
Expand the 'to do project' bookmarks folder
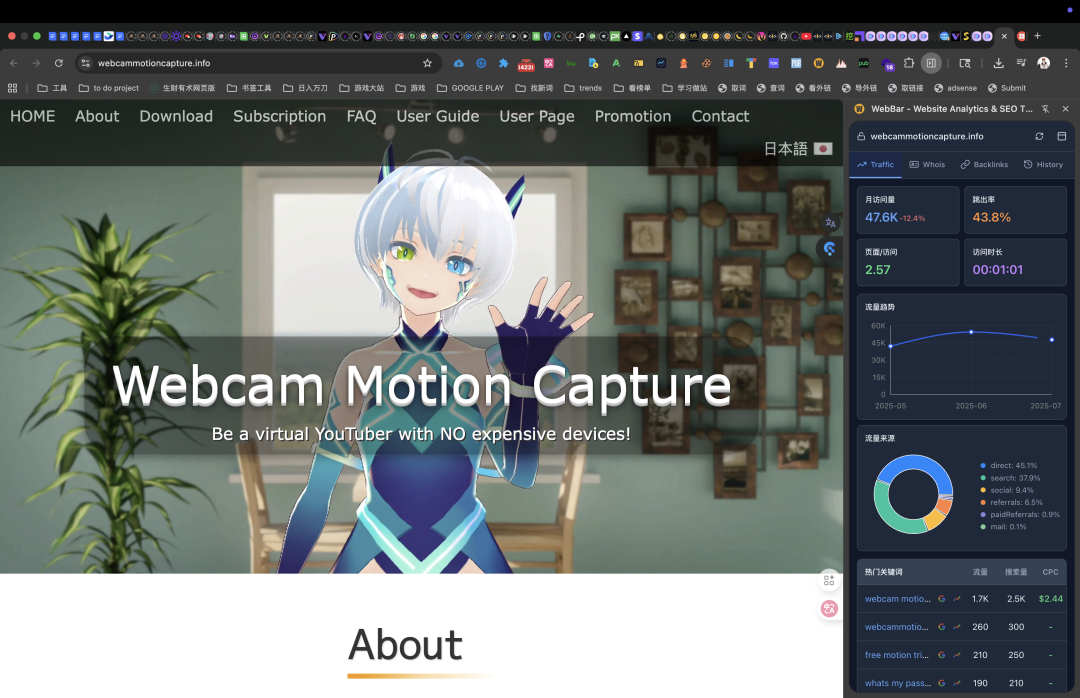109,88
